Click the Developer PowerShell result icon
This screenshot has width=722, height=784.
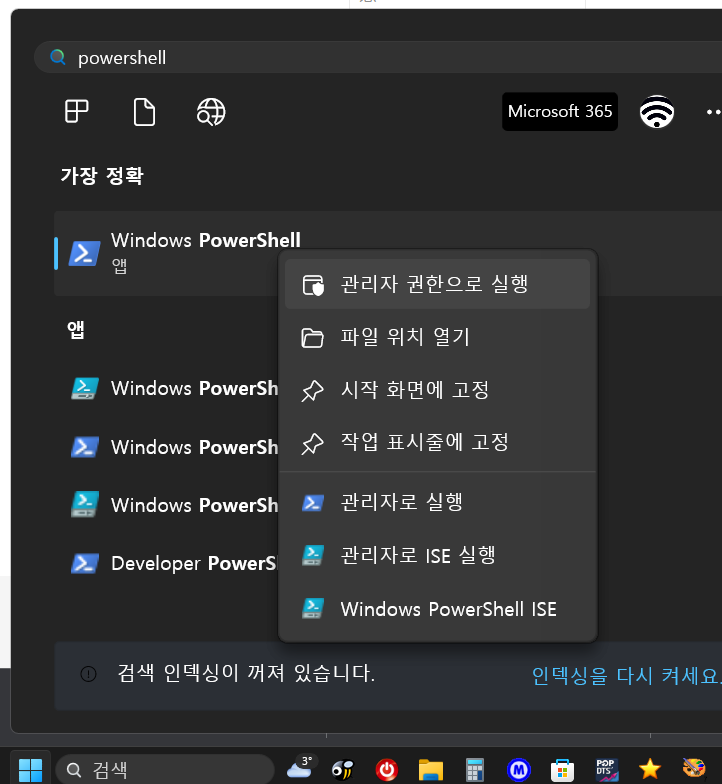[84, 564]
